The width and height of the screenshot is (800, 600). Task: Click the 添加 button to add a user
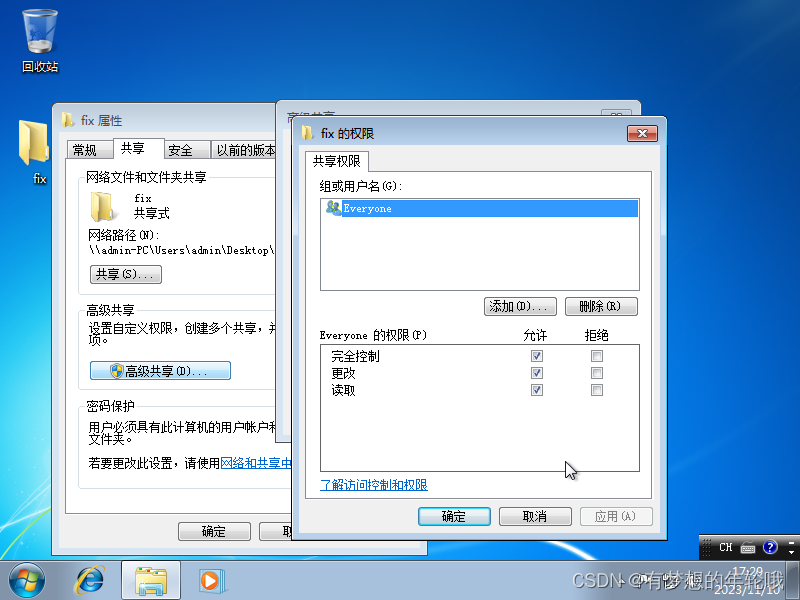520,307
